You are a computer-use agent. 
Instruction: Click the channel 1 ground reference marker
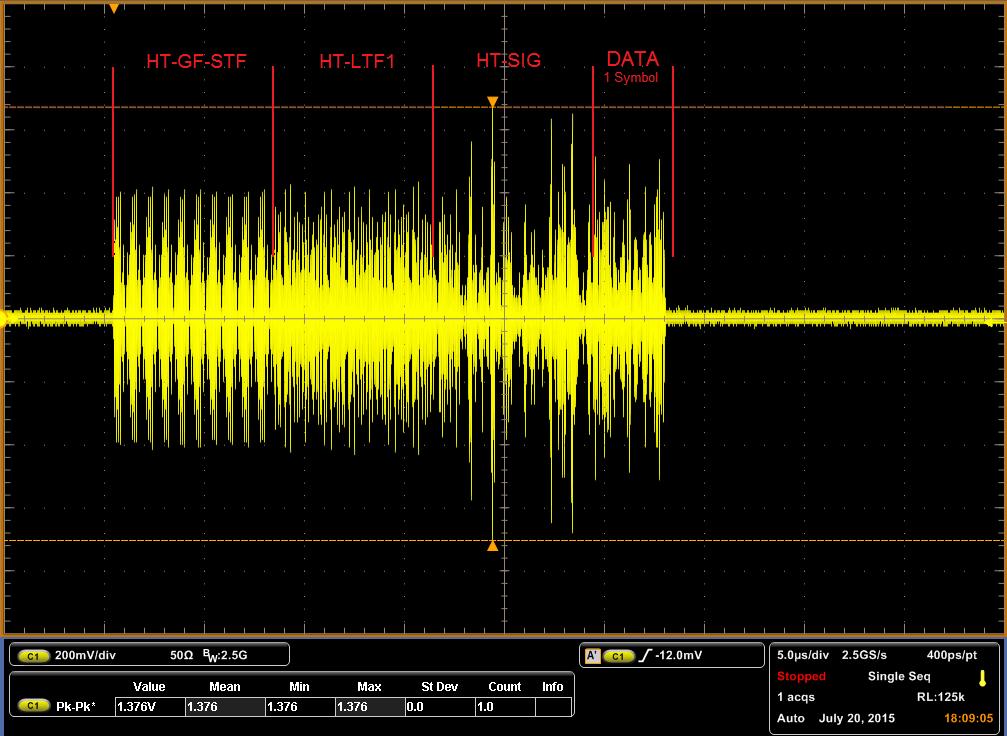4,317
